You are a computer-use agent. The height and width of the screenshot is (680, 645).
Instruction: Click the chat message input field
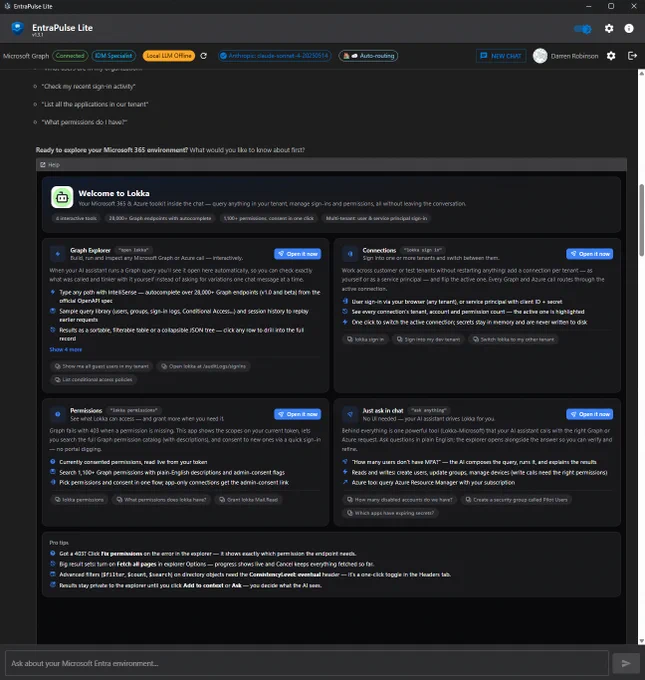click(x=307, y=663)
